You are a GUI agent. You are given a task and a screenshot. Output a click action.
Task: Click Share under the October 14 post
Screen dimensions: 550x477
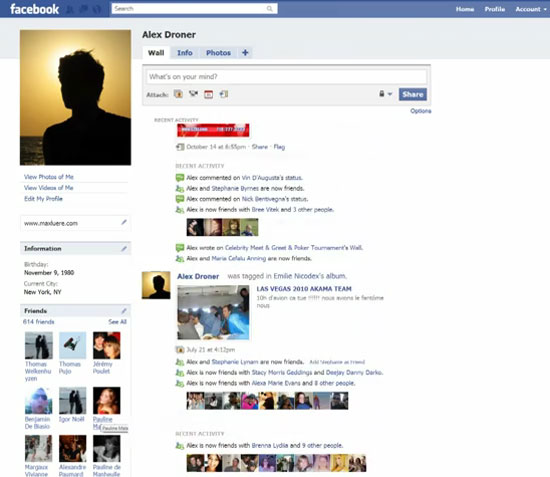point(260,147)
